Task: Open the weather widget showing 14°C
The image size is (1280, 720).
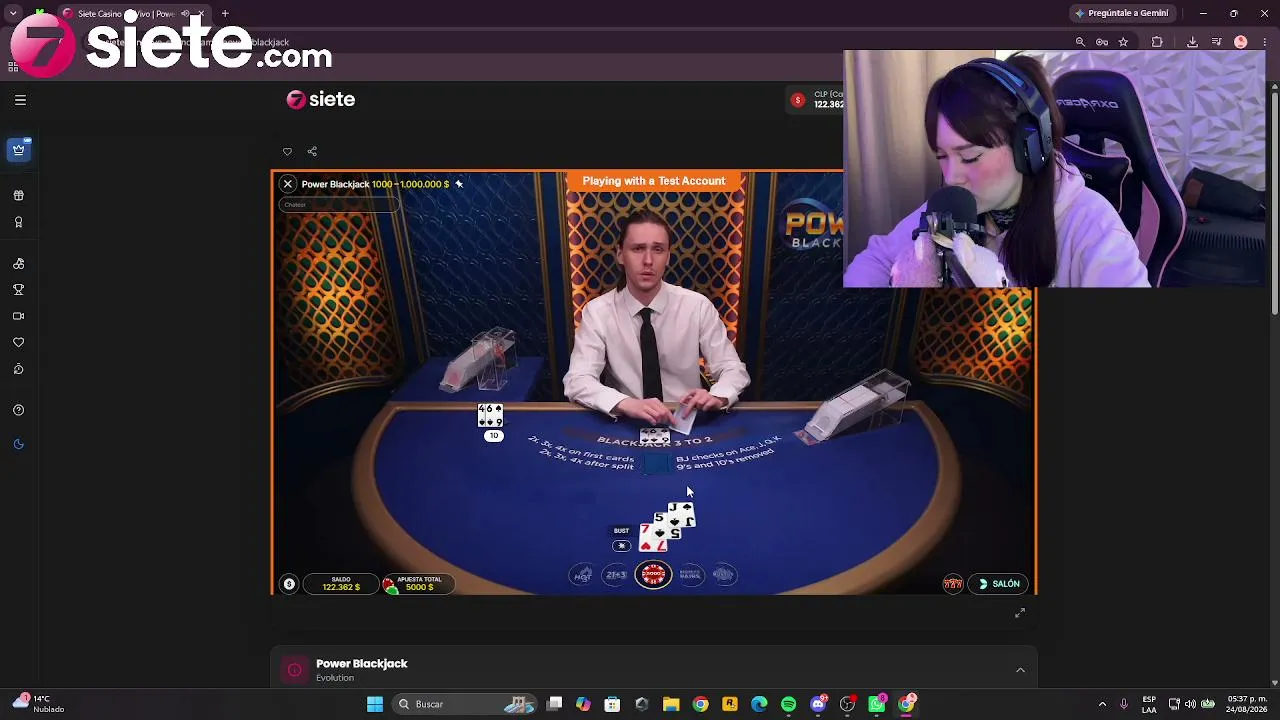Action: (40, 704)
